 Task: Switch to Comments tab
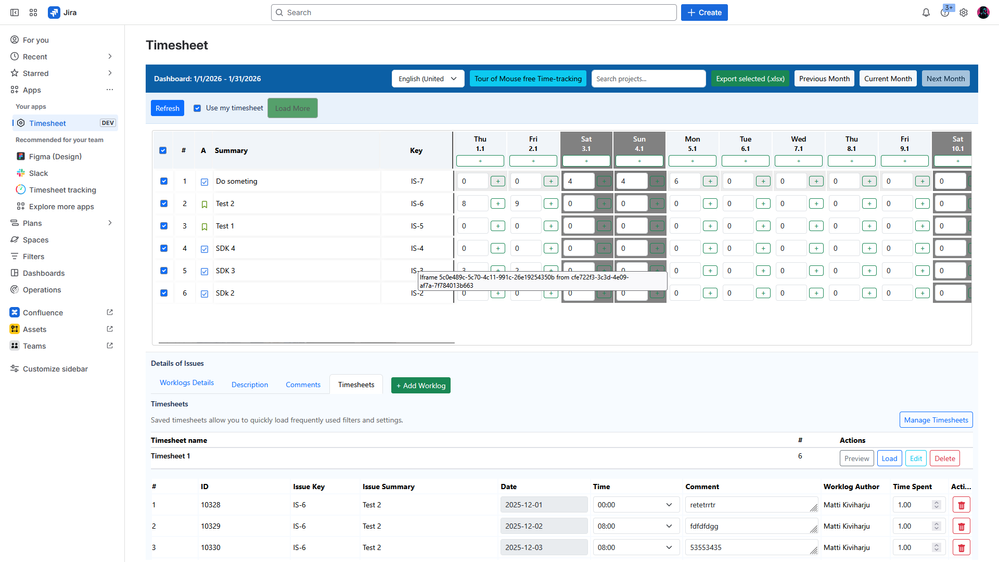coord(303,384)
